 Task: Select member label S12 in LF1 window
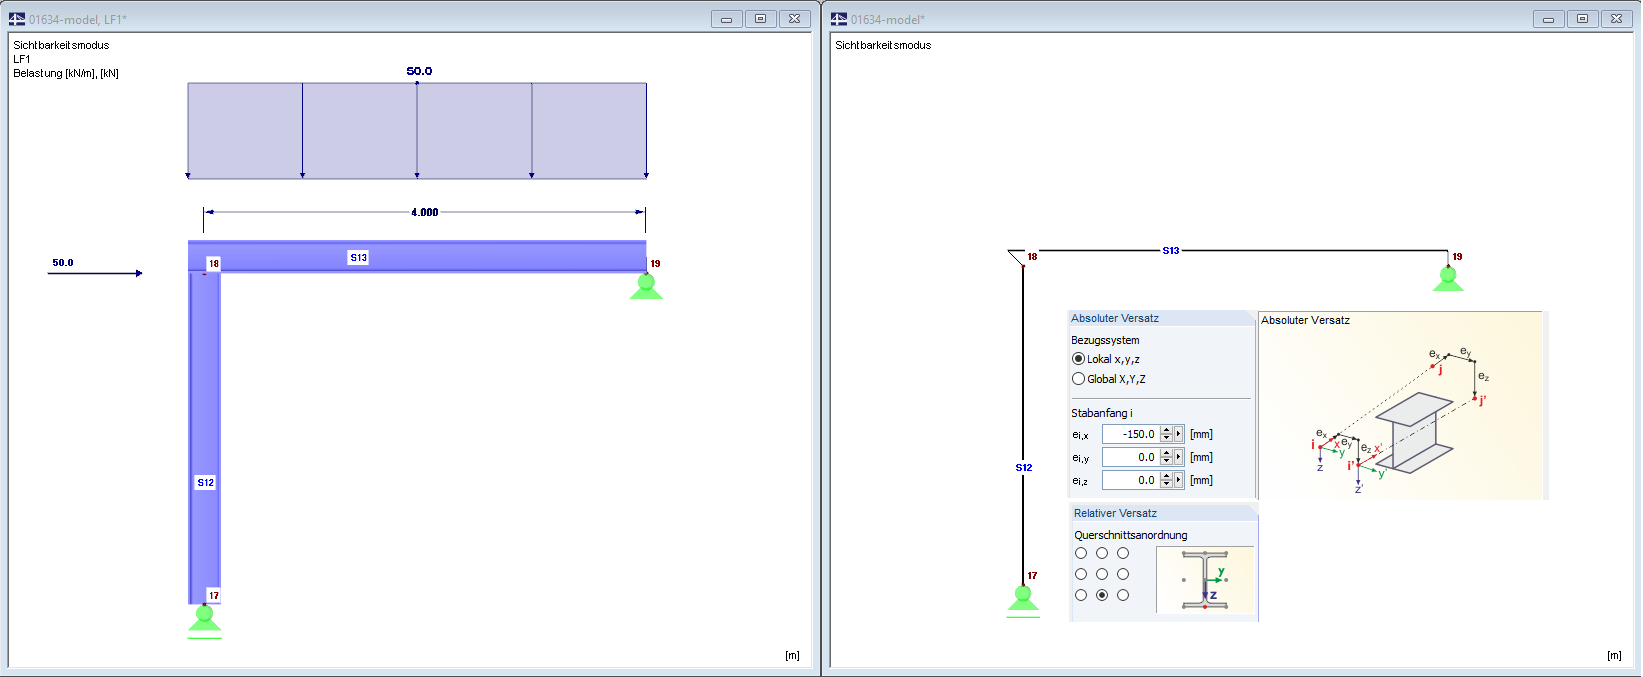[205, 482]
